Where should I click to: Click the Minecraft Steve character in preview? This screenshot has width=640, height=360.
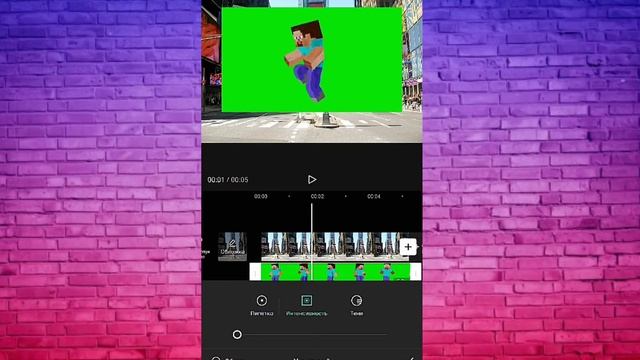(x=305, y=60)
